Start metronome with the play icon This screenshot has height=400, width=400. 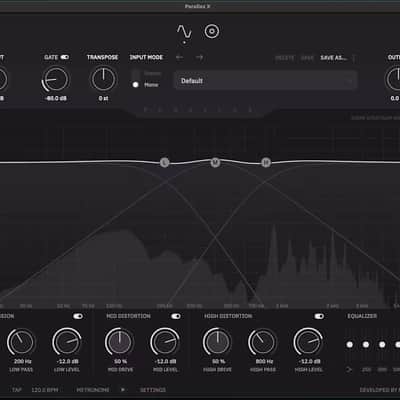[x=123, y=389]
